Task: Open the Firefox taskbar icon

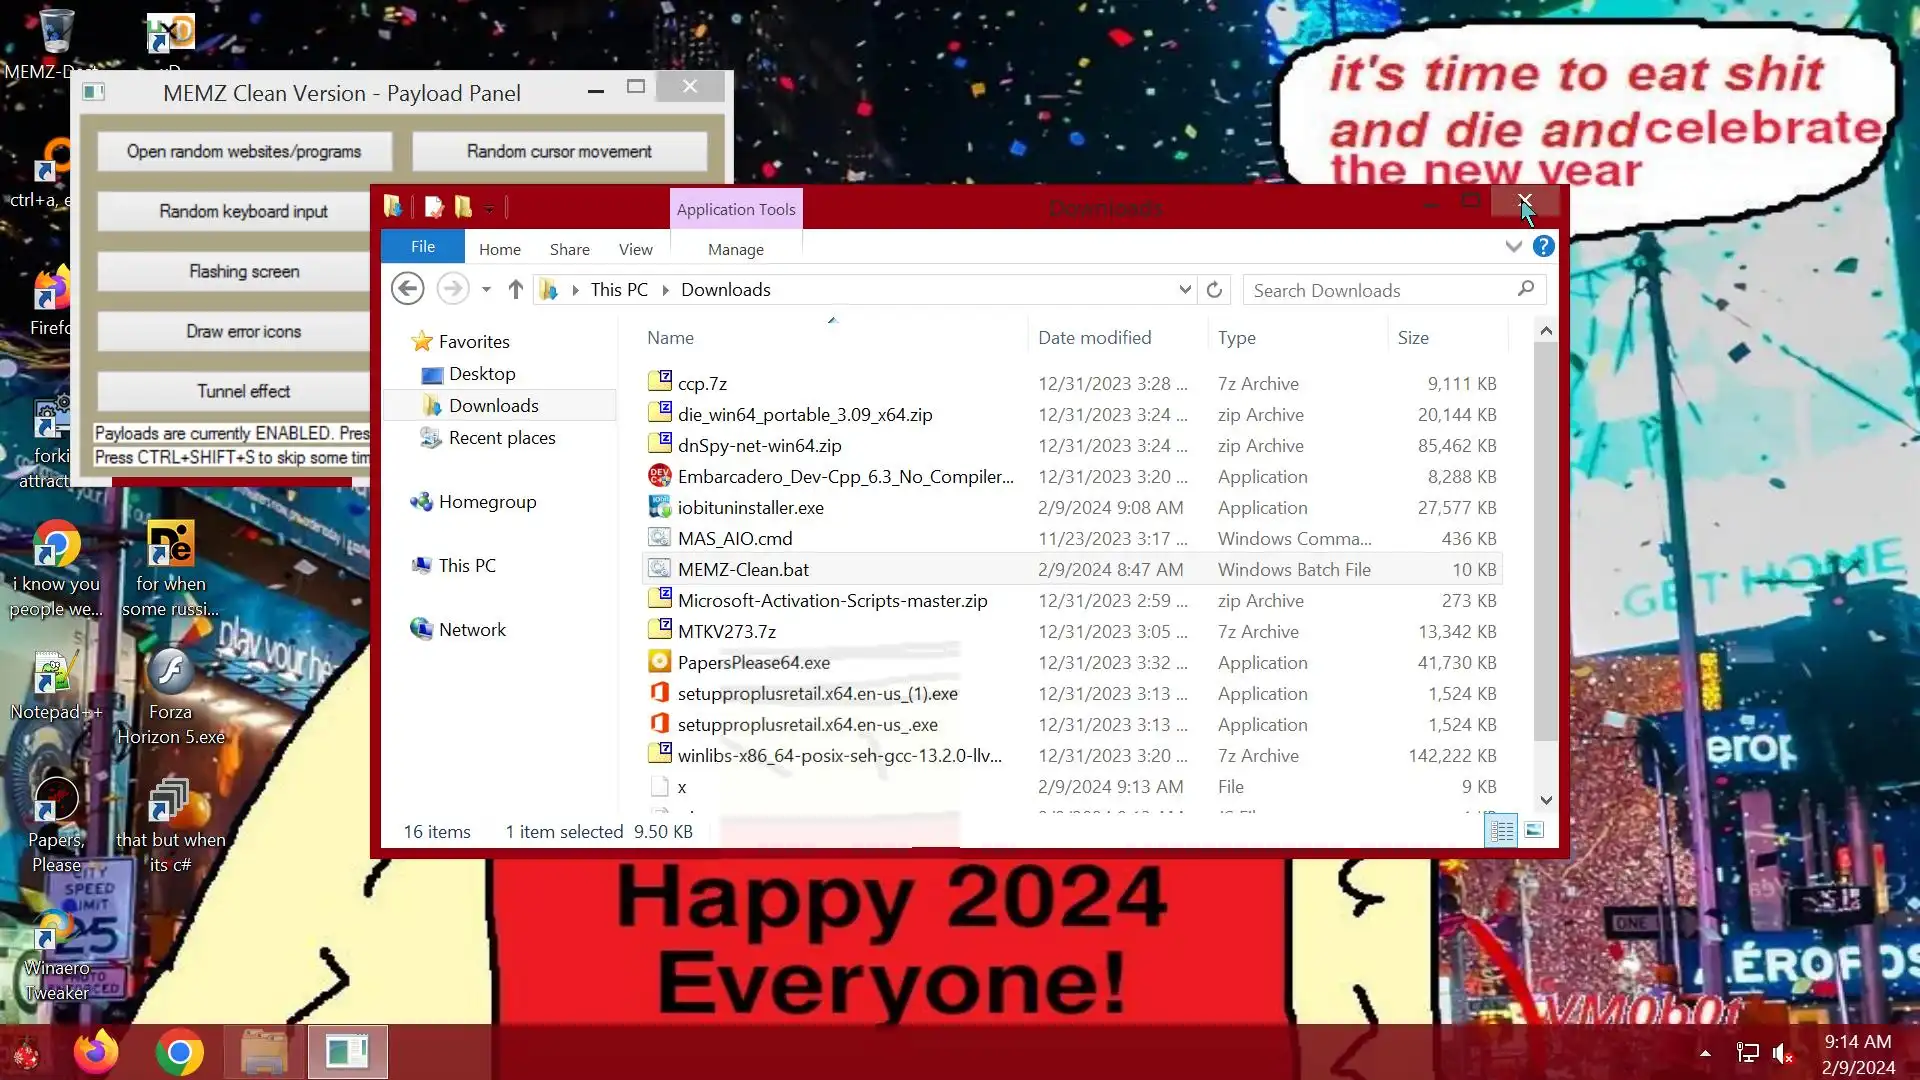Action: [96, 1052]
